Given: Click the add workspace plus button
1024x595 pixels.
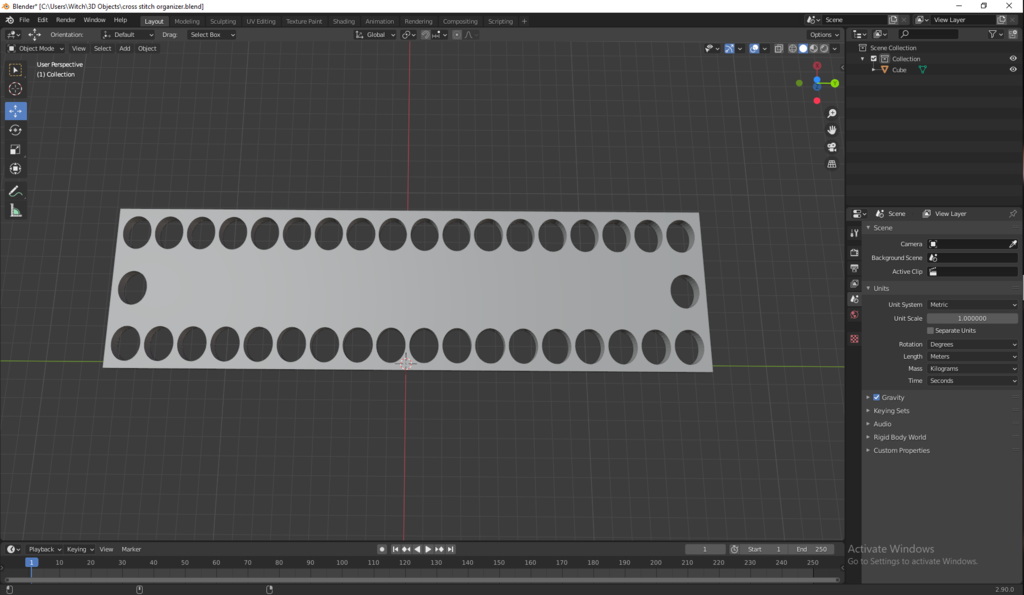Looking at the screenshot, I should pos(524,21).
